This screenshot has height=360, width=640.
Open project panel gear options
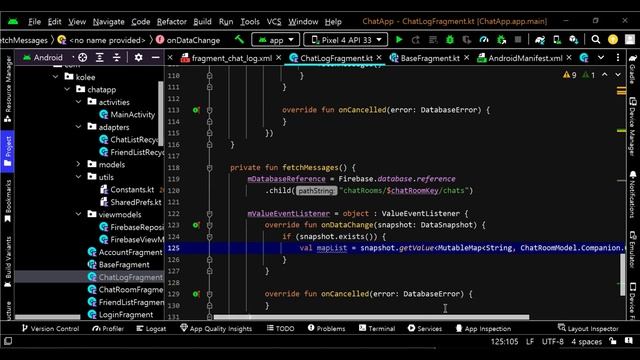[x=139, y=58]
